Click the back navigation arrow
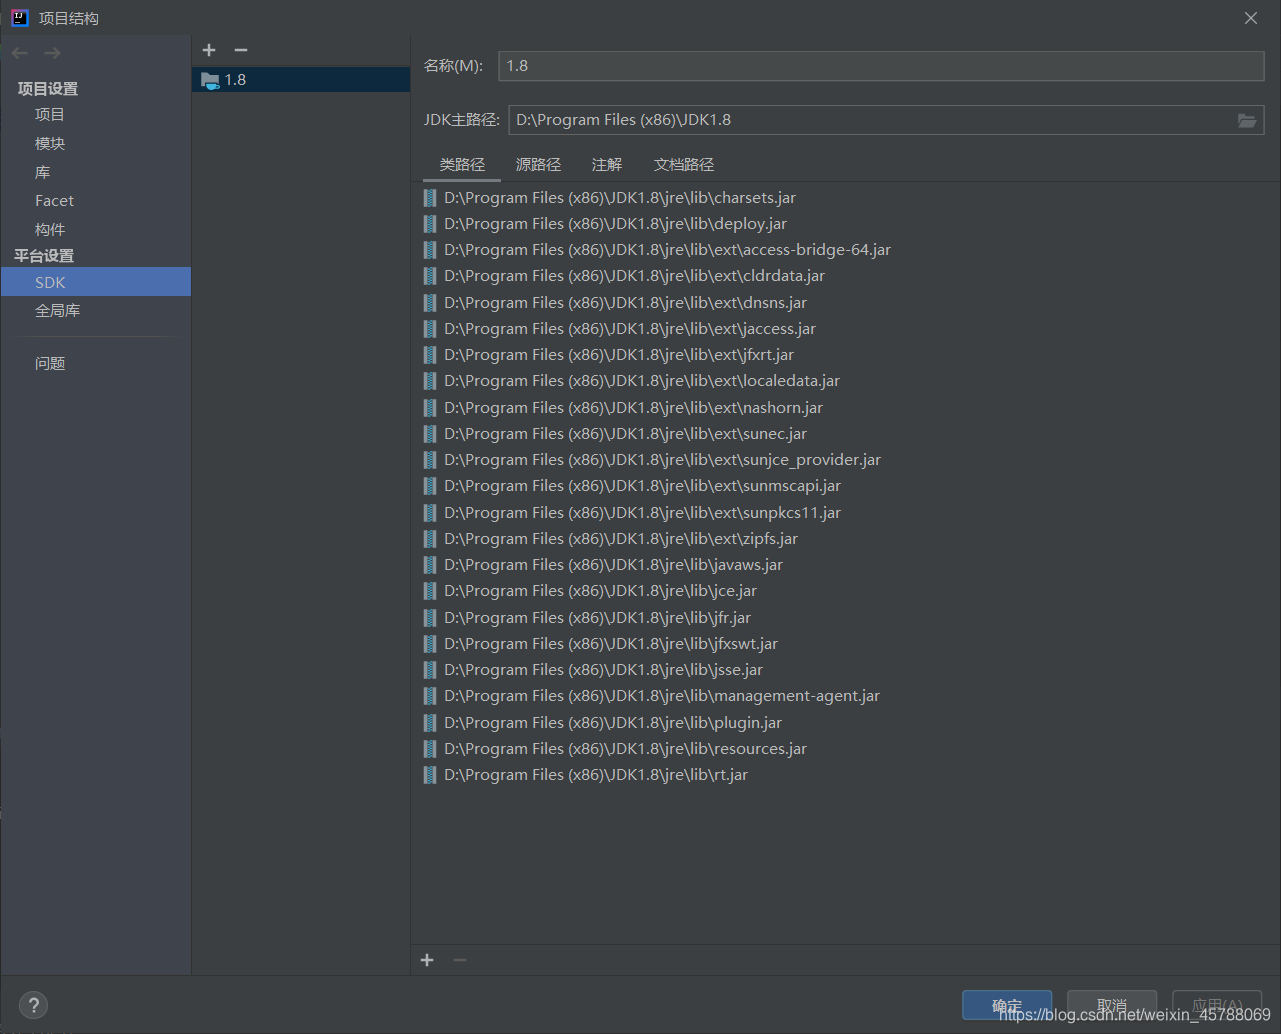Image resolution: width=1281 pixels, height=1034 pixels. [20, 53]
